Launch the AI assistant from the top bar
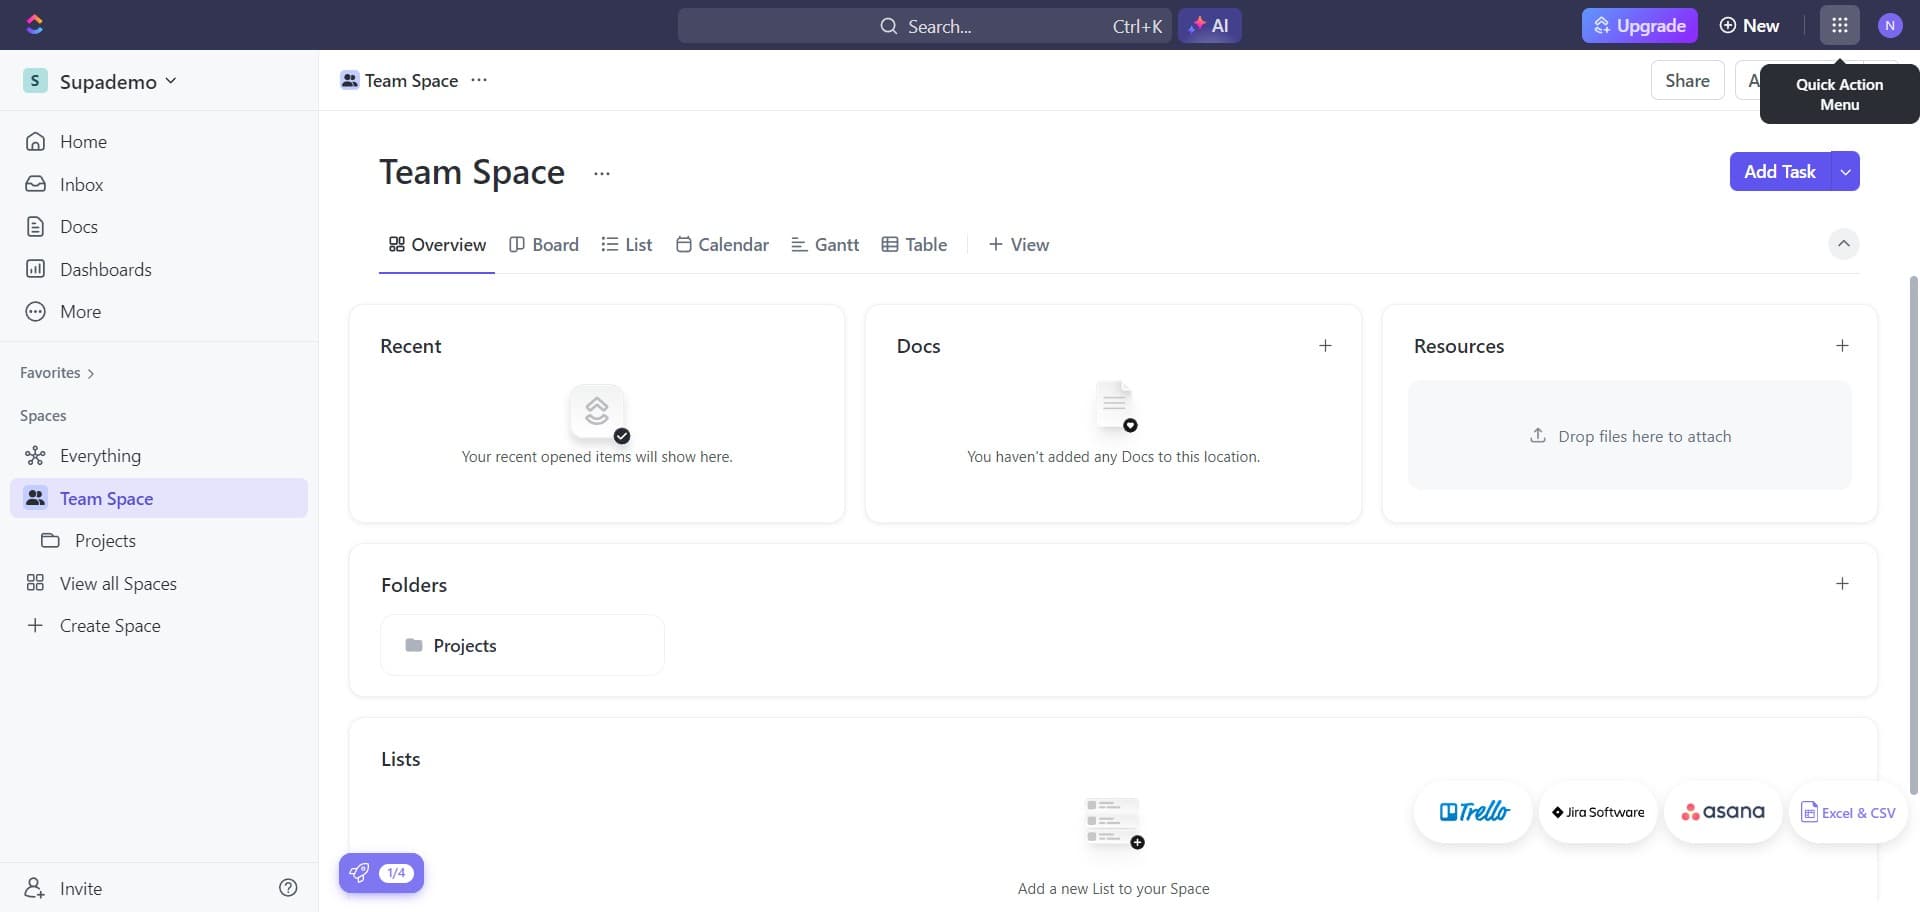This screenshot has width=1920, height=912. [1210, 25]
